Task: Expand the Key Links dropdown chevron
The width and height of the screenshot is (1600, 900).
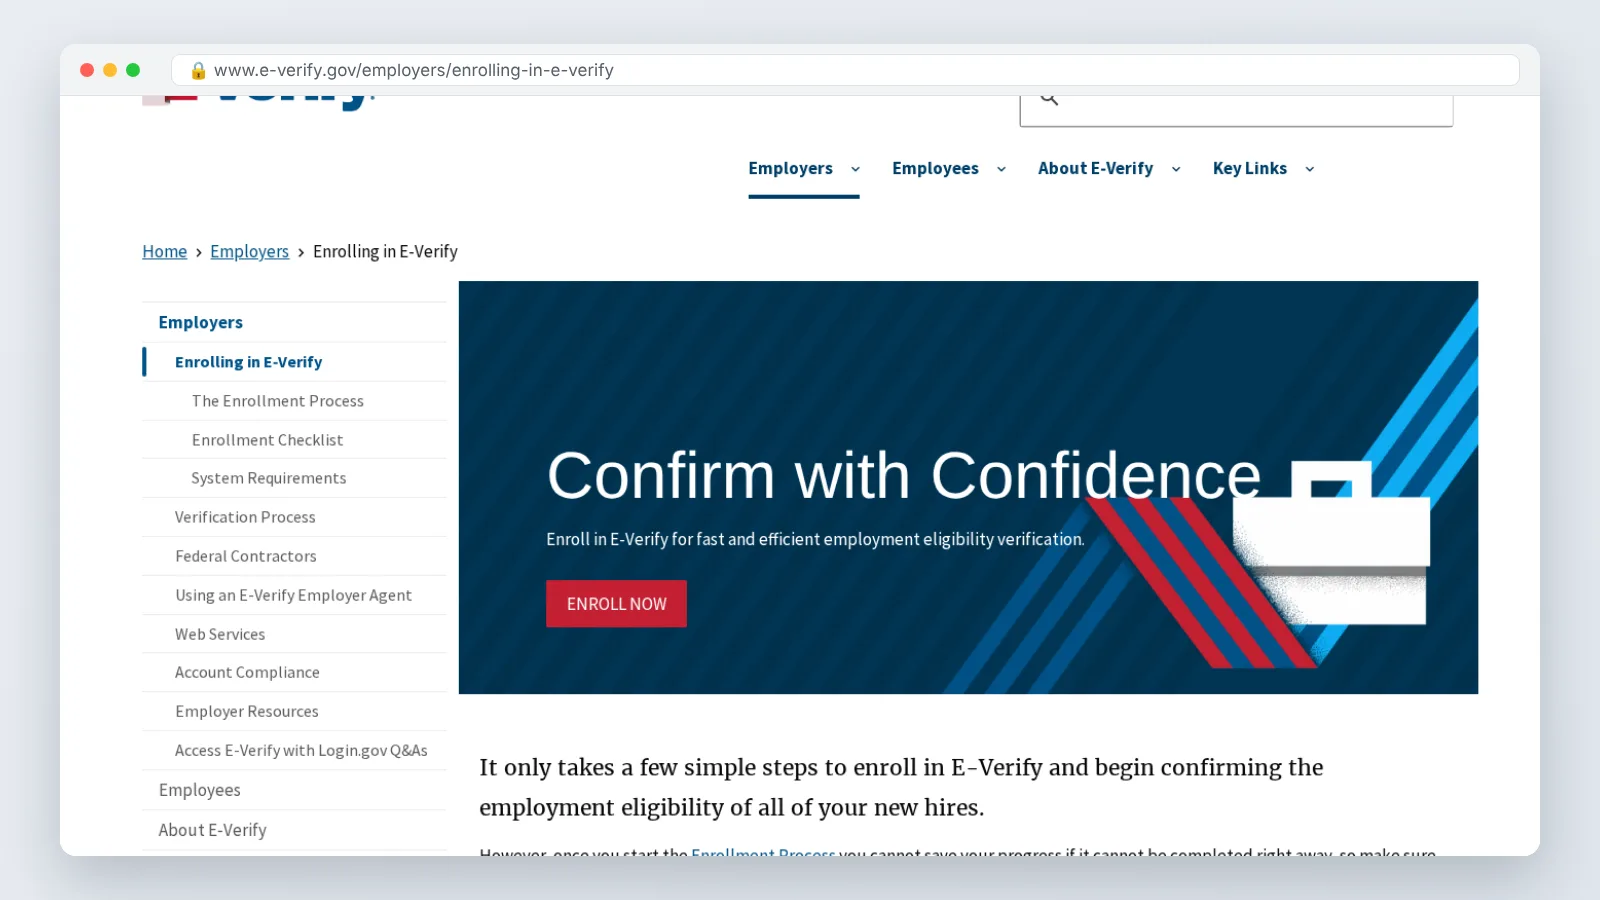Action: click(x=1309, y=169)
